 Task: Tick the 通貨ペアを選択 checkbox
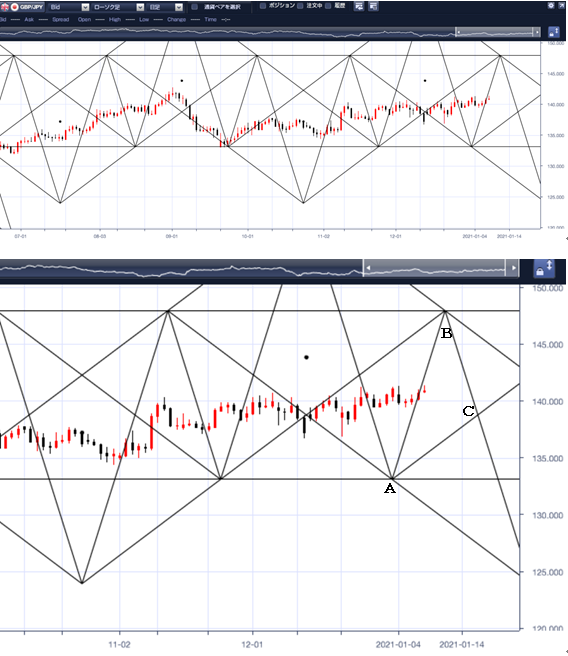pyautogui.click(x=194, y=7)
